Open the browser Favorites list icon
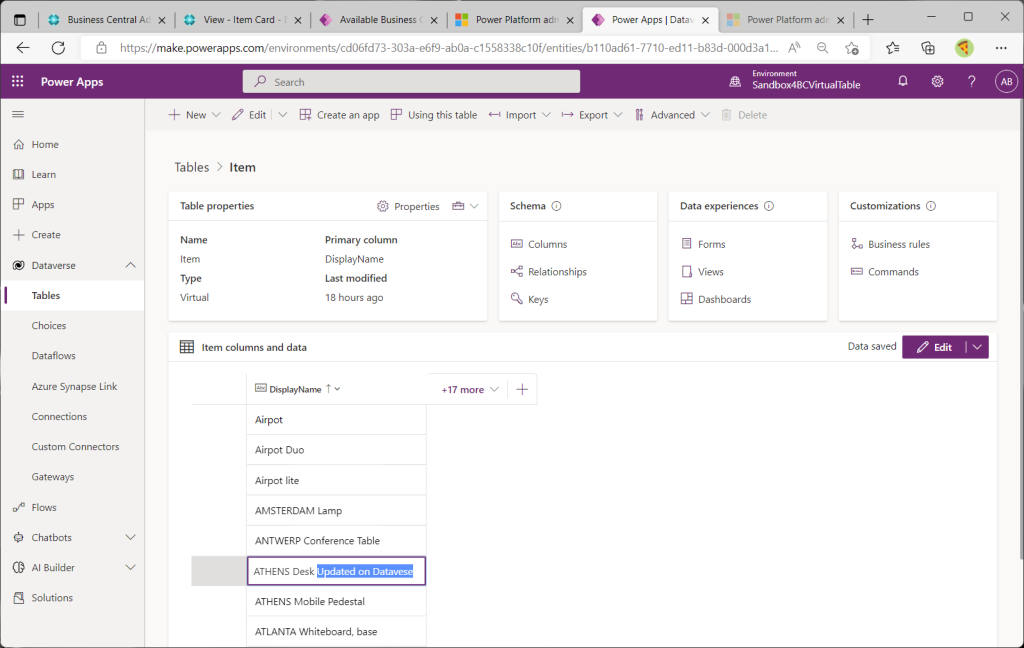Viewport: 1024px width, 648px height. point(893,48)
